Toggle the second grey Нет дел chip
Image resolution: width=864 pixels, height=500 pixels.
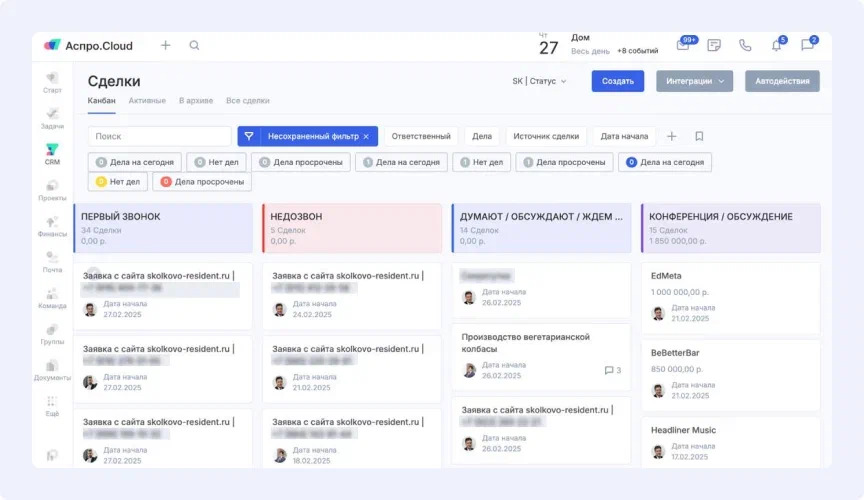482,162
